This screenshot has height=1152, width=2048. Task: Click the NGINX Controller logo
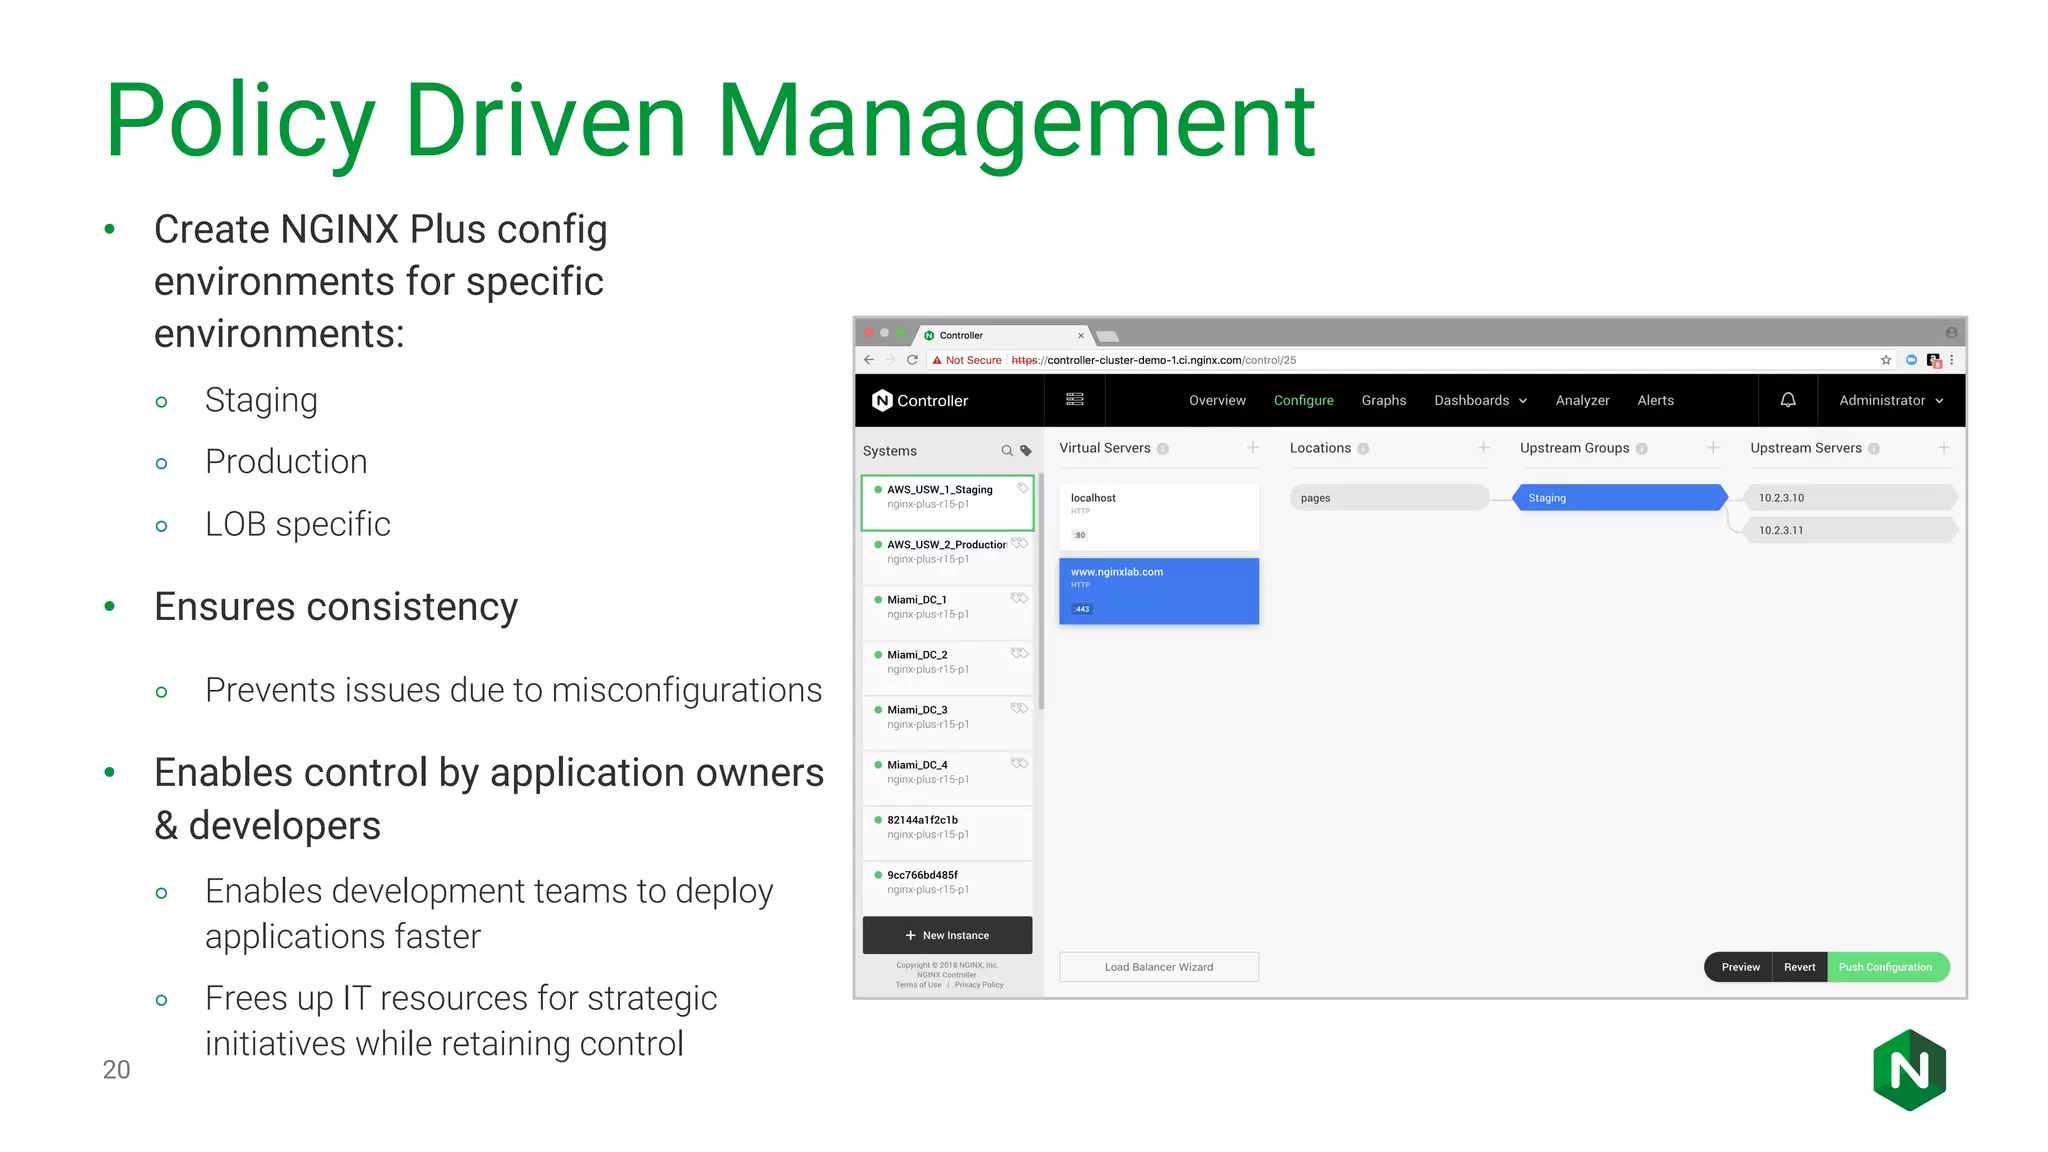click(x=920, y=400)
